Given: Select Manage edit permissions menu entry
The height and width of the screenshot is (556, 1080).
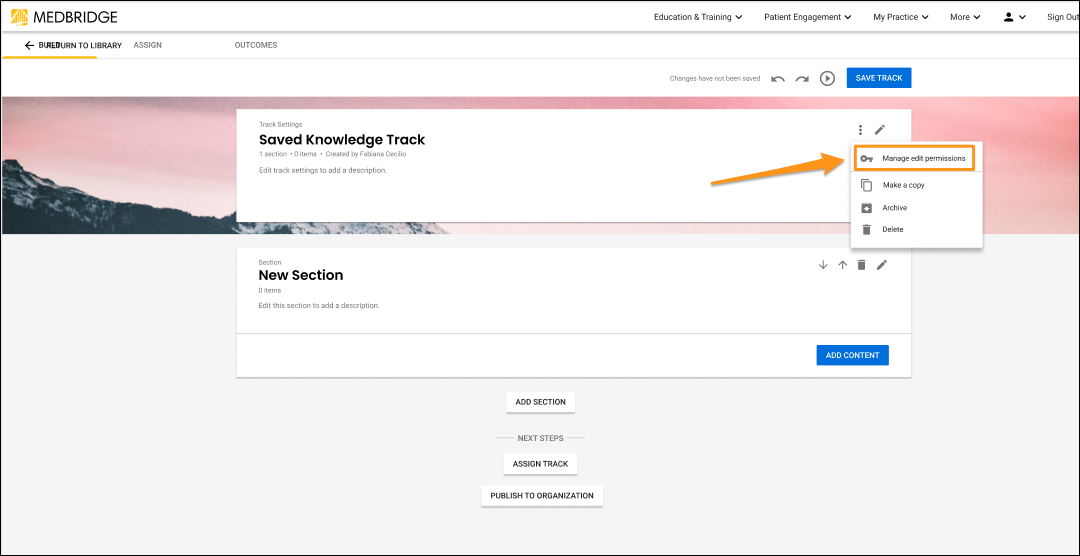Looking at the screenshot, I should coord(923,158).
